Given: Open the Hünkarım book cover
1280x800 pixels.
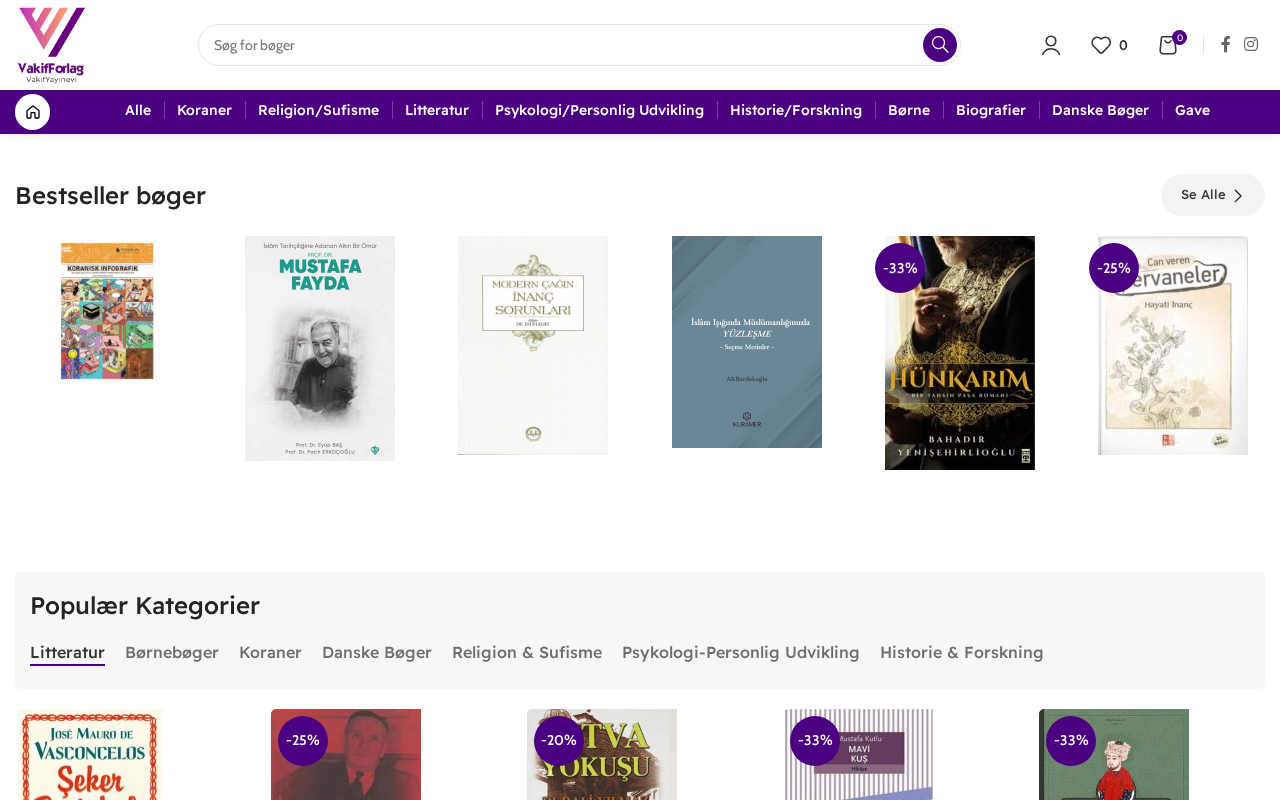Looking at the screenshot, I should tap(960, 353).
